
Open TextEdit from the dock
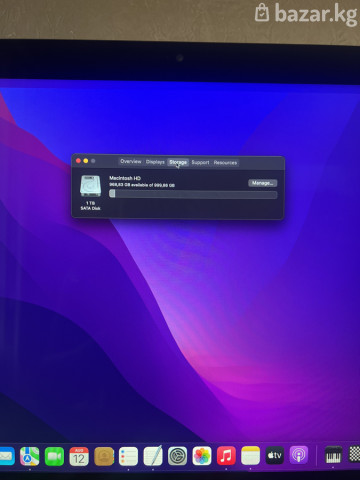(x=153, y=456)
